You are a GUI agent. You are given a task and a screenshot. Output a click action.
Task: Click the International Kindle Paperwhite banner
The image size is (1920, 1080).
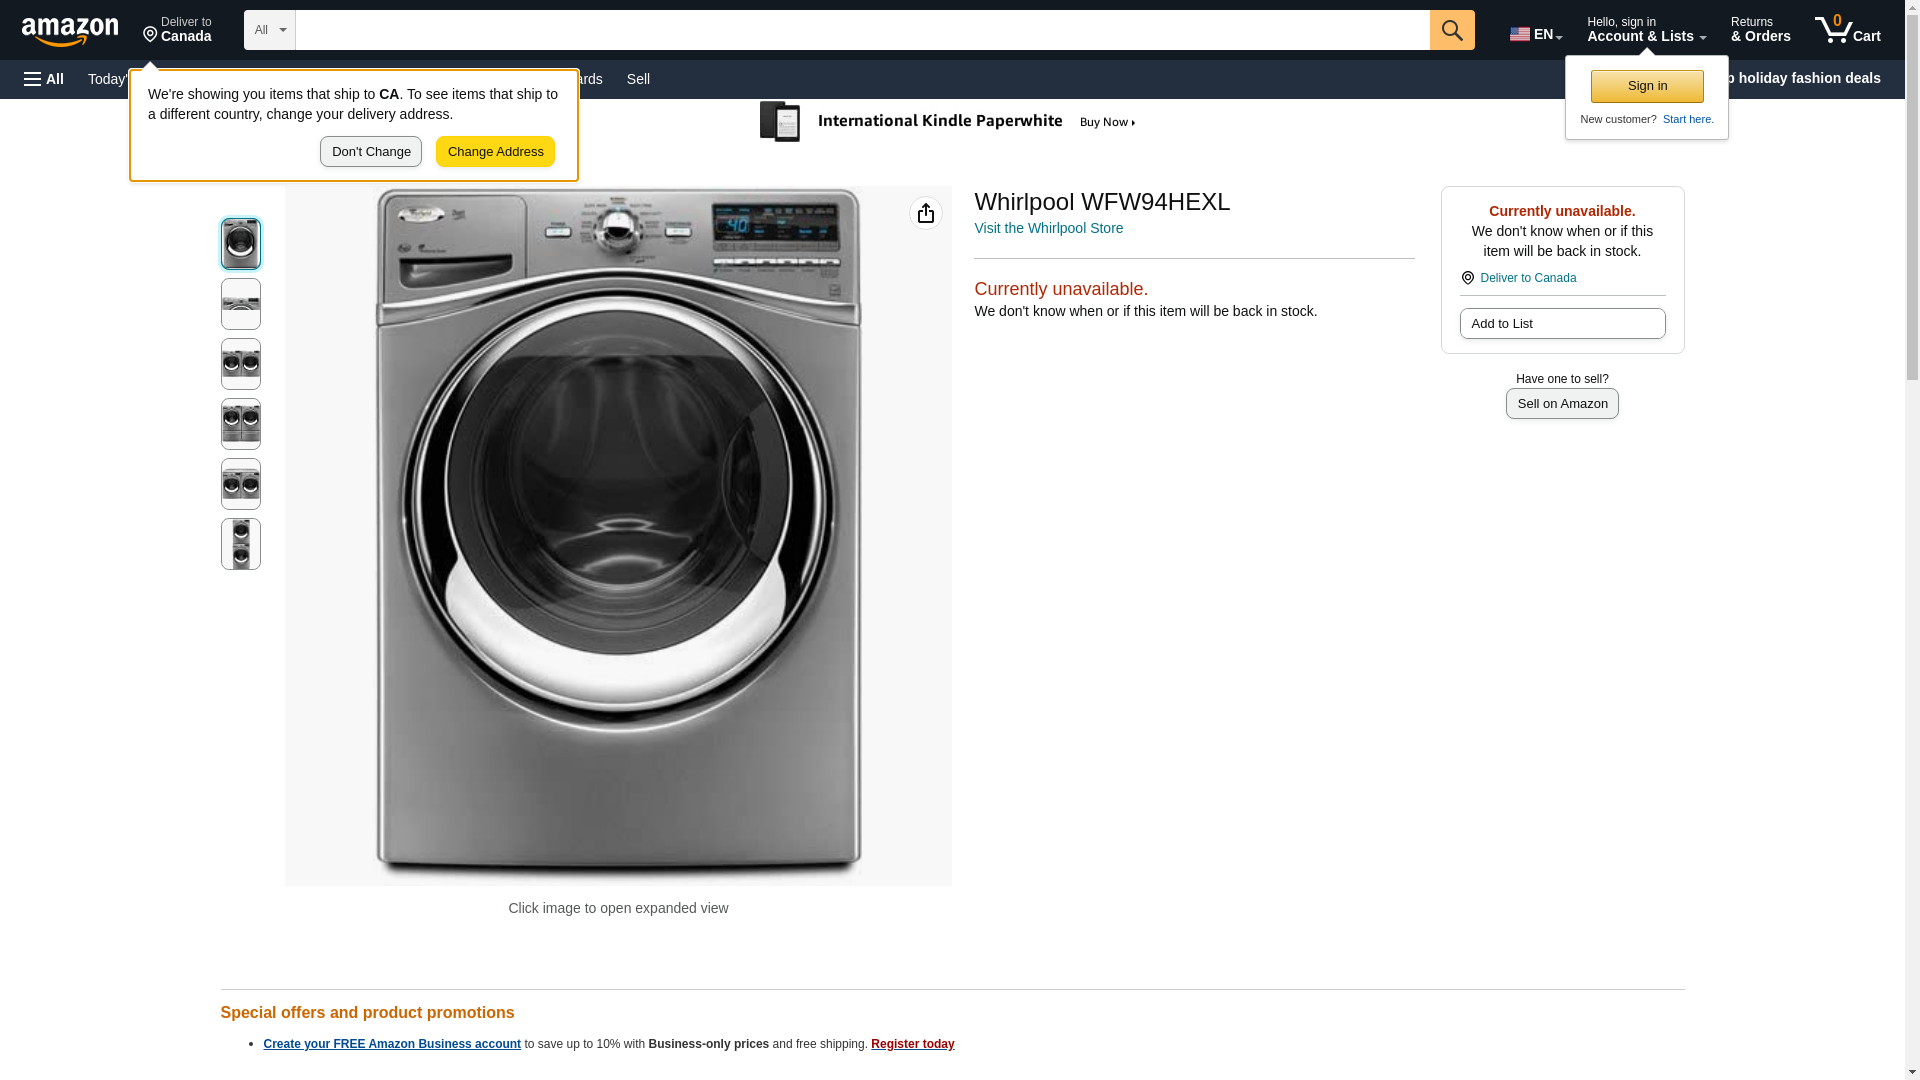pos(948,122)
